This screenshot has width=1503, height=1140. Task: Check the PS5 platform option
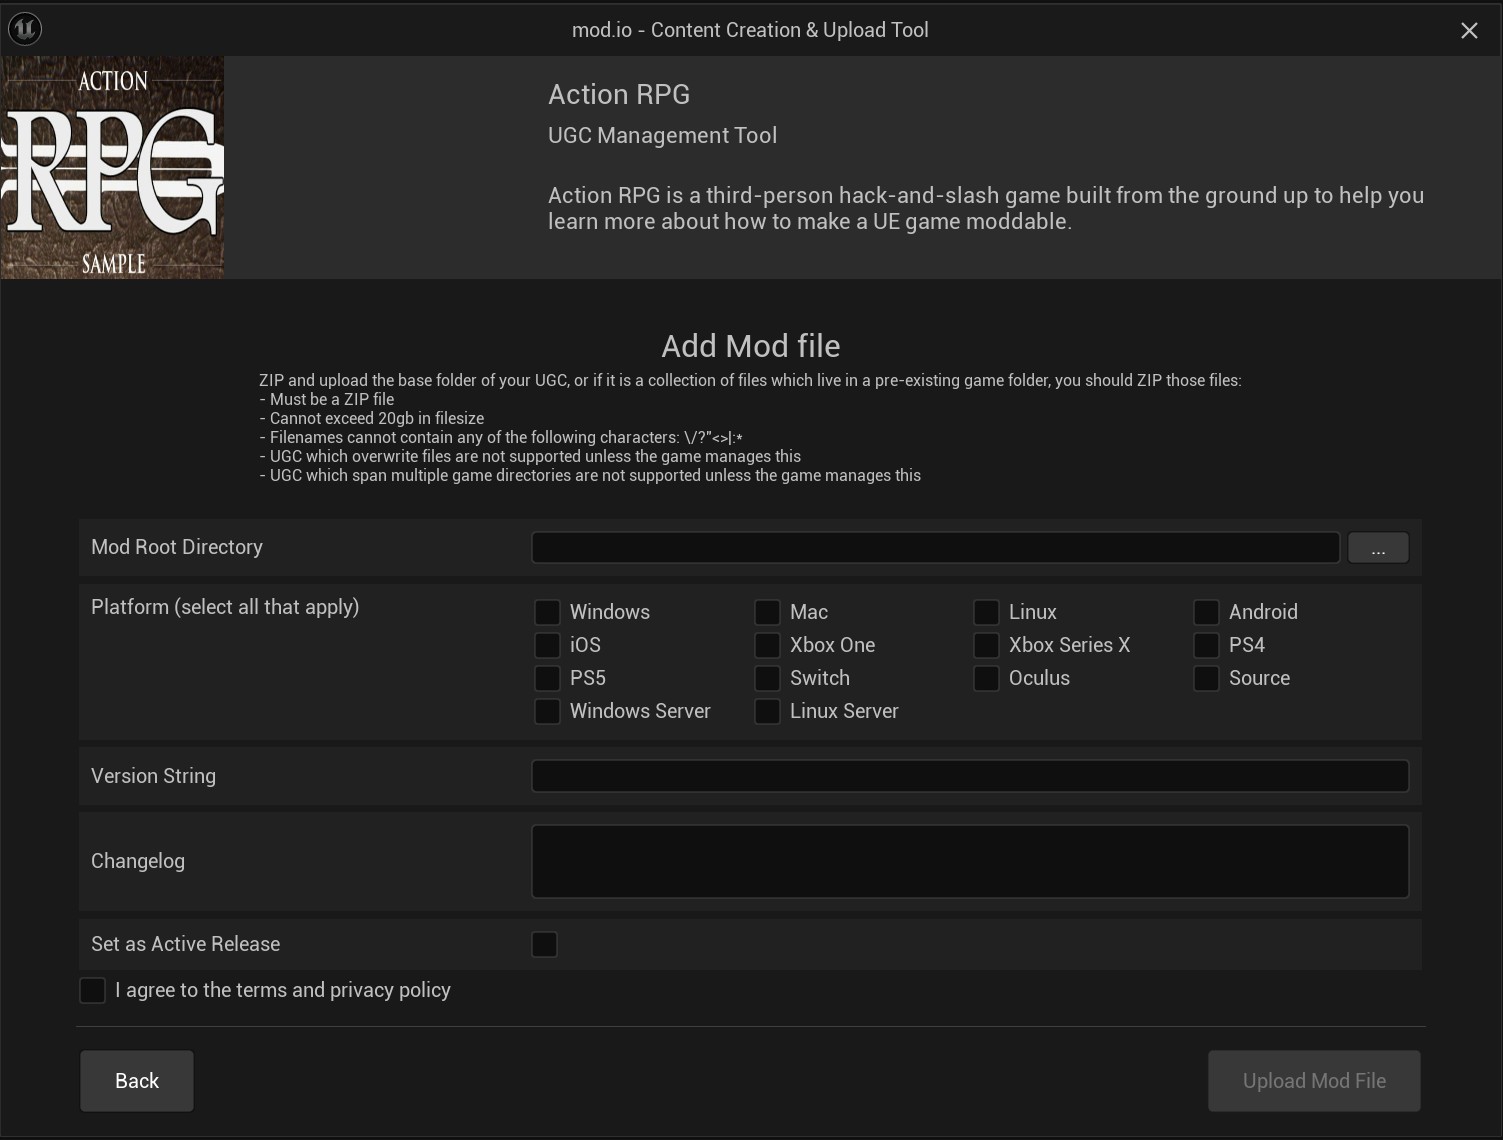(546, 678)
